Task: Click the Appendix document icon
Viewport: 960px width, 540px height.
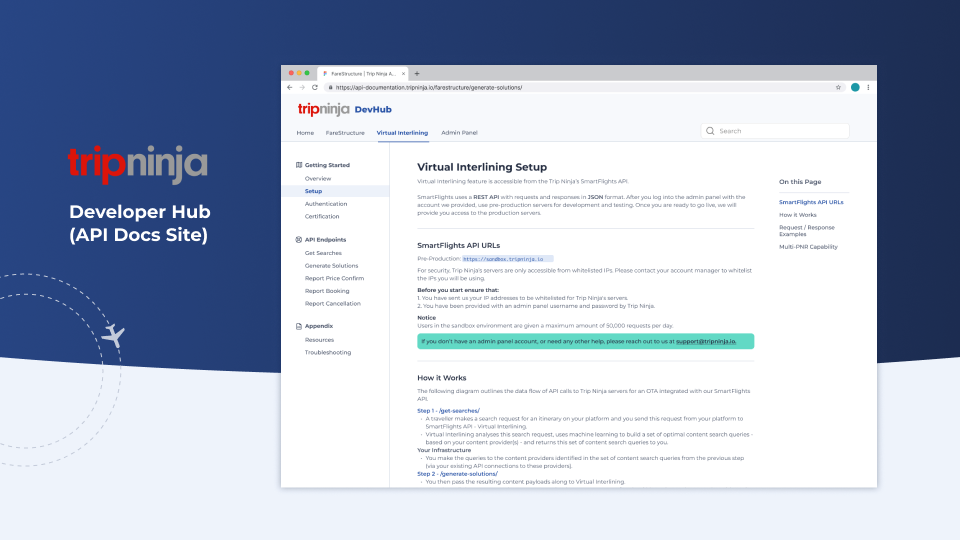Action: (x=299, y=326)
